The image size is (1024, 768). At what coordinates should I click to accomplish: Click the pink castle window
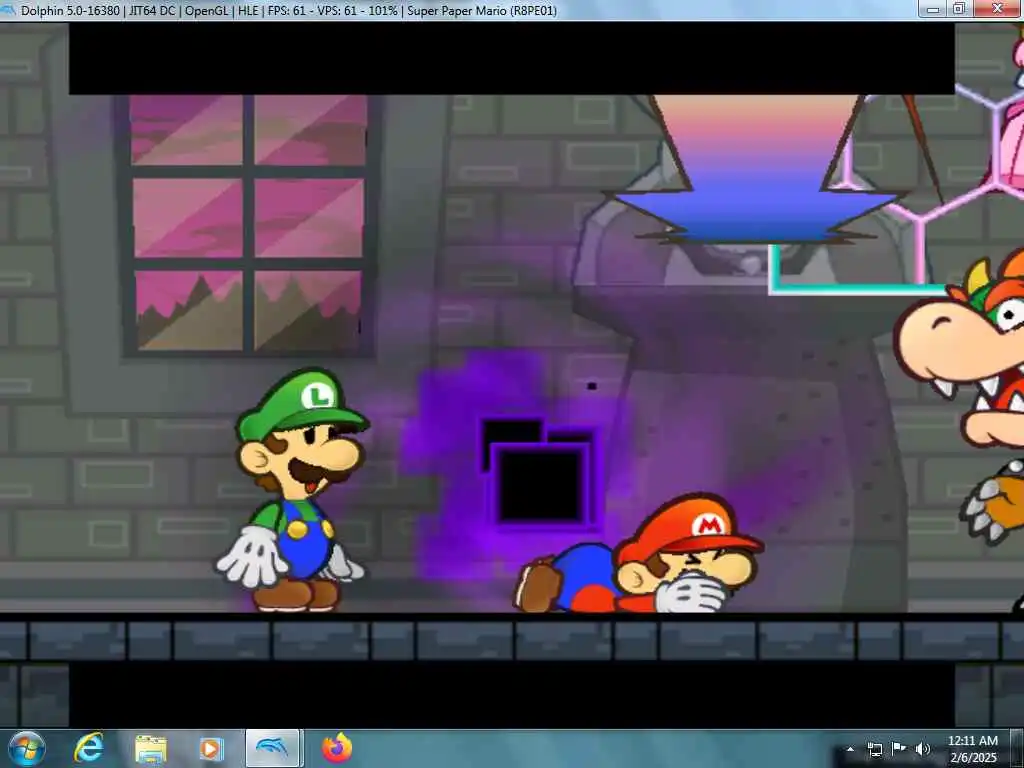(x=247, y=223)
